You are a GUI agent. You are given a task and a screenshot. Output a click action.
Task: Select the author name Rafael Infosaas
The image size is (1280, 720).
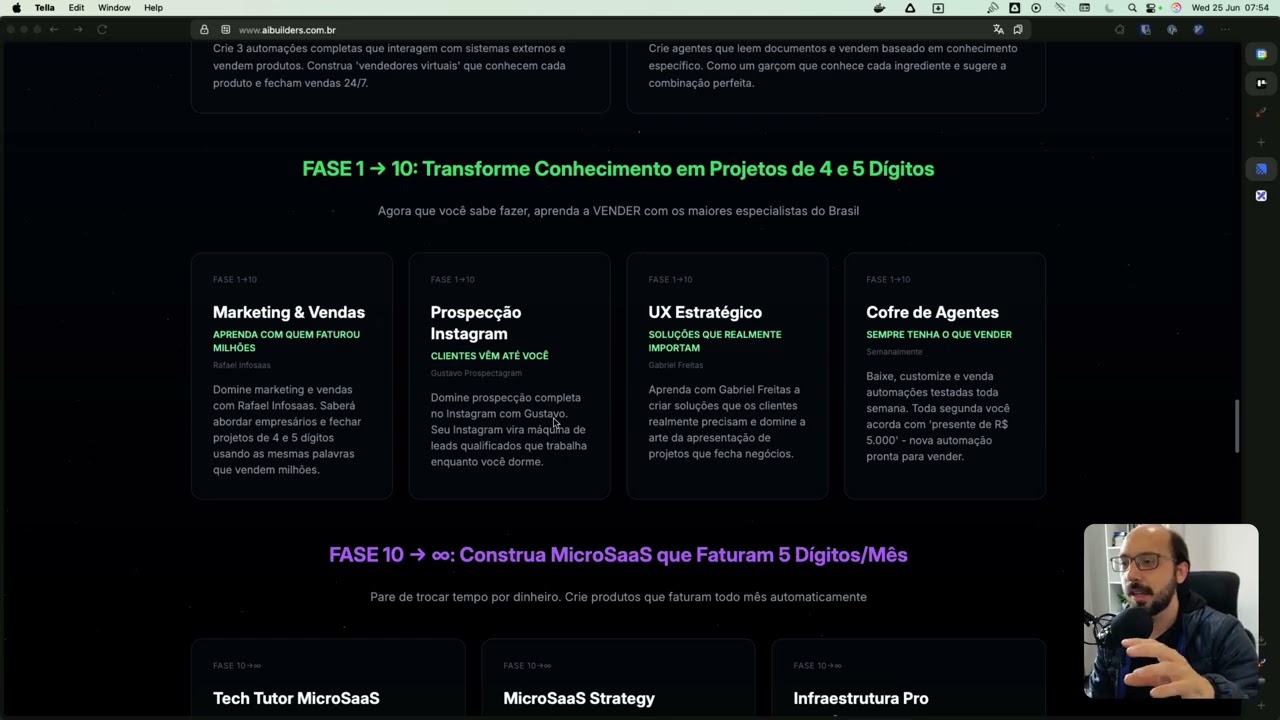coord(242,366)
